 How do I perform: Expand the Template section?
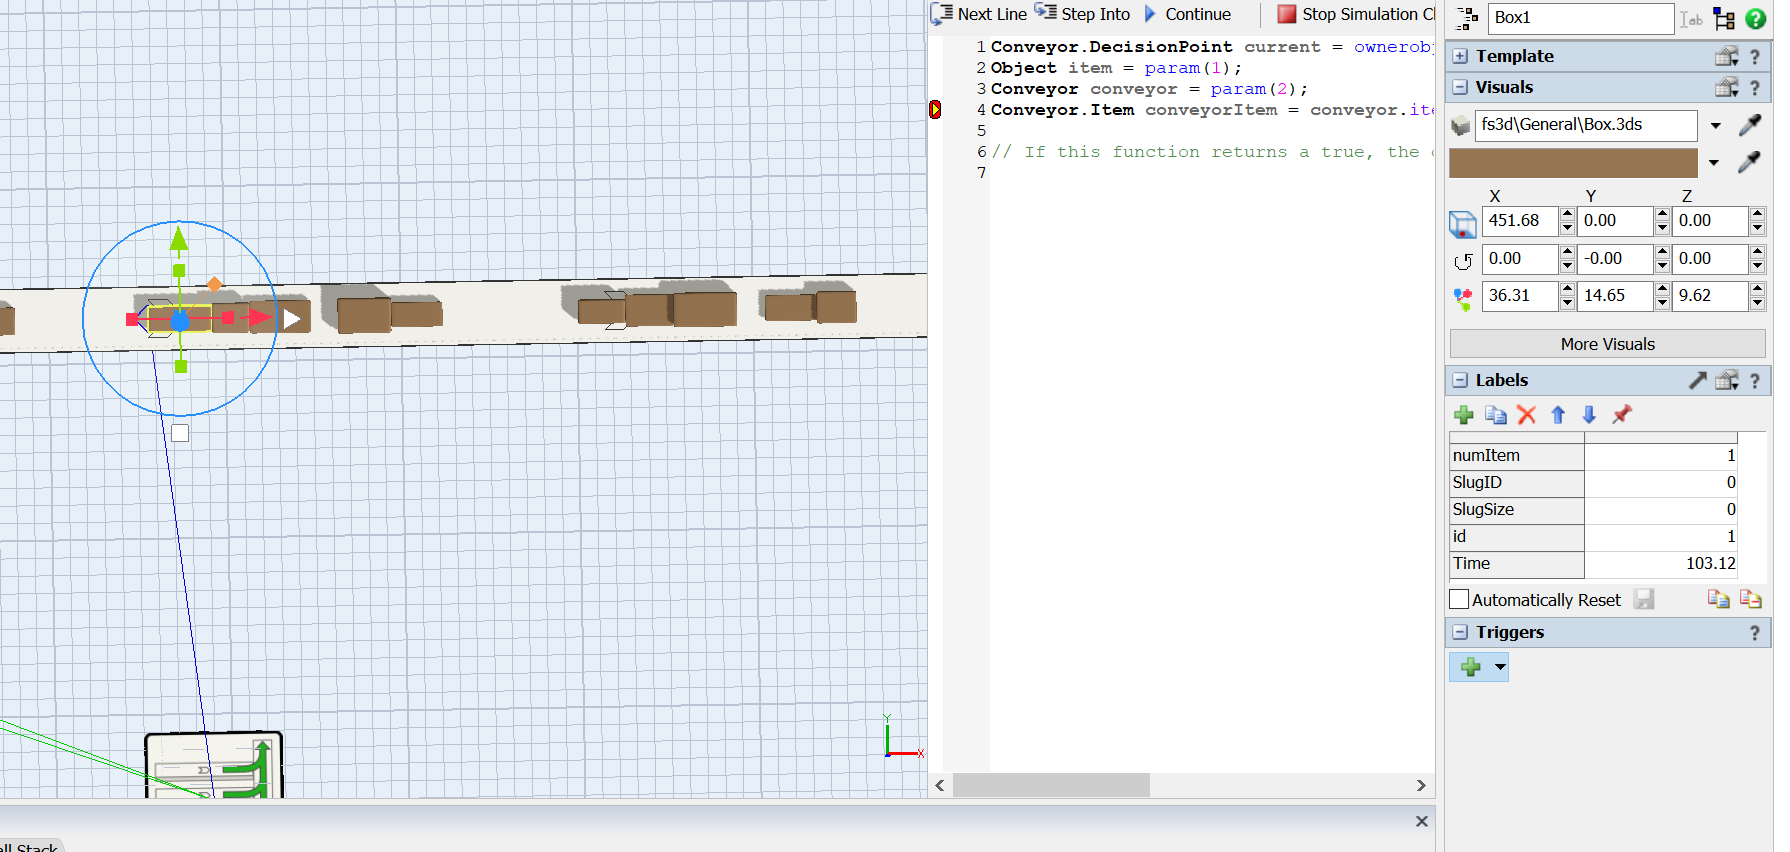(1460, 57)
